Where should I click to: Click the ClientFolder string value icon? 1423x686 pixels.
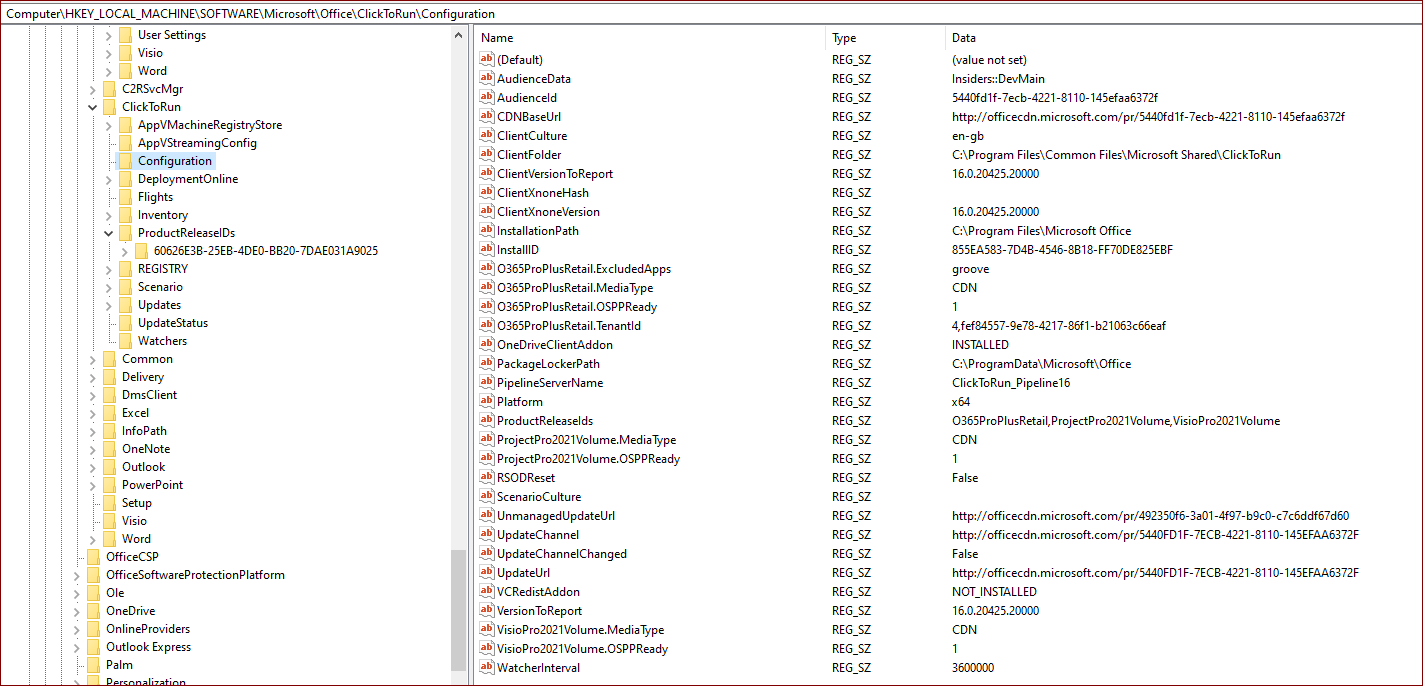[487, 155]
